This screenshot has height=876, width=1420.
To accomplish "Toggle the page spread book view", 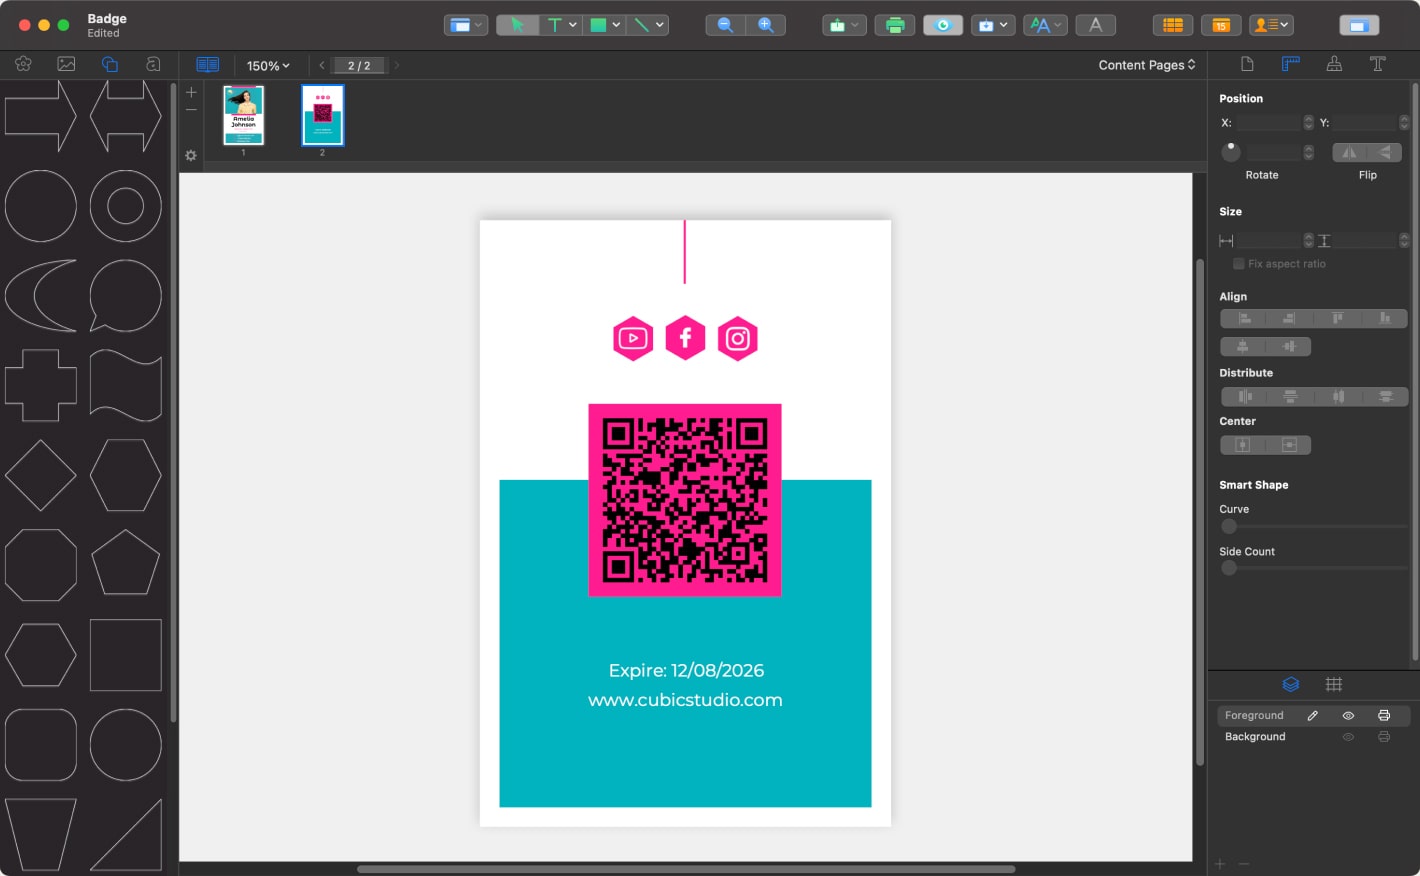I will coord(208,65).
